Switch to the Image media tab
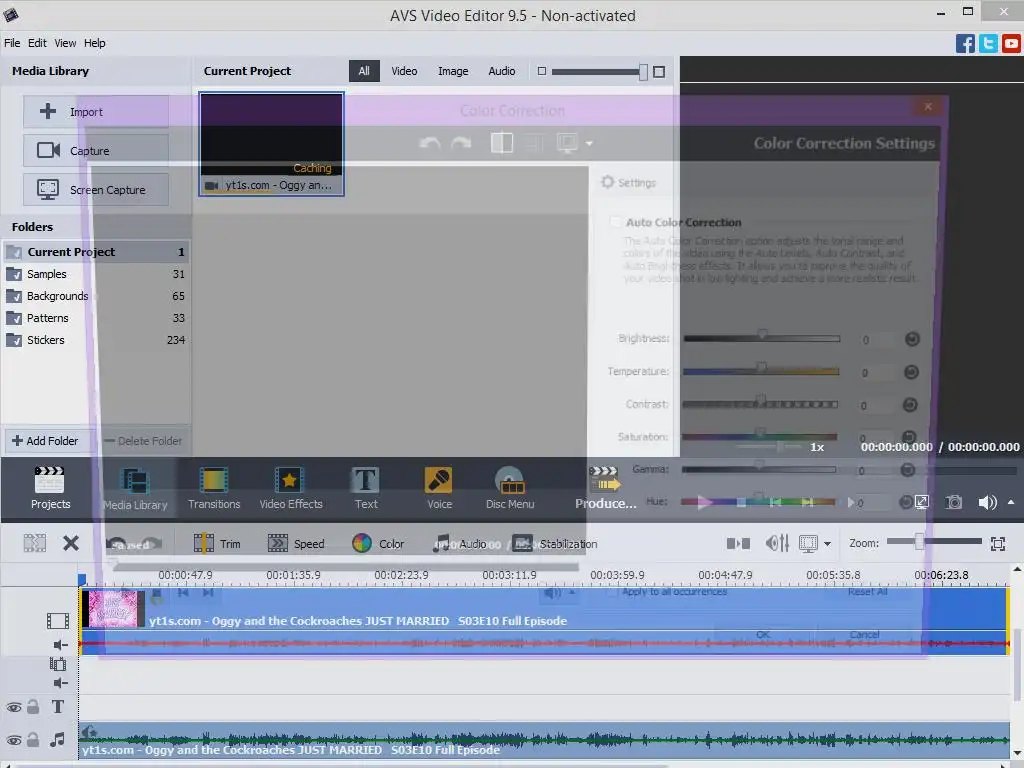Image resolution: width=1024 pixels, height=768 pixels. click(453, 71)
